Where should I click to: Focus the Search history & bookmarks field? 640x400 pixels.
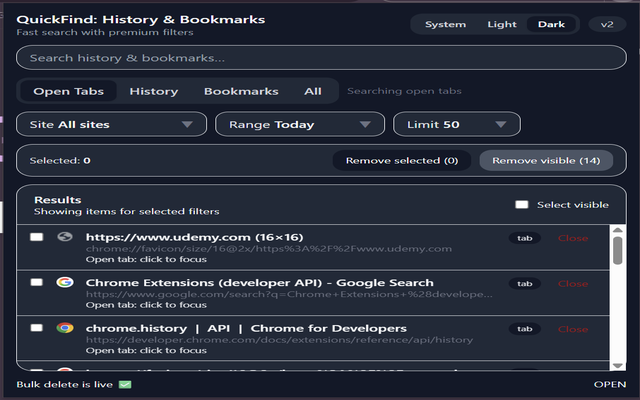pyautogui.click(x=321, y=58)
